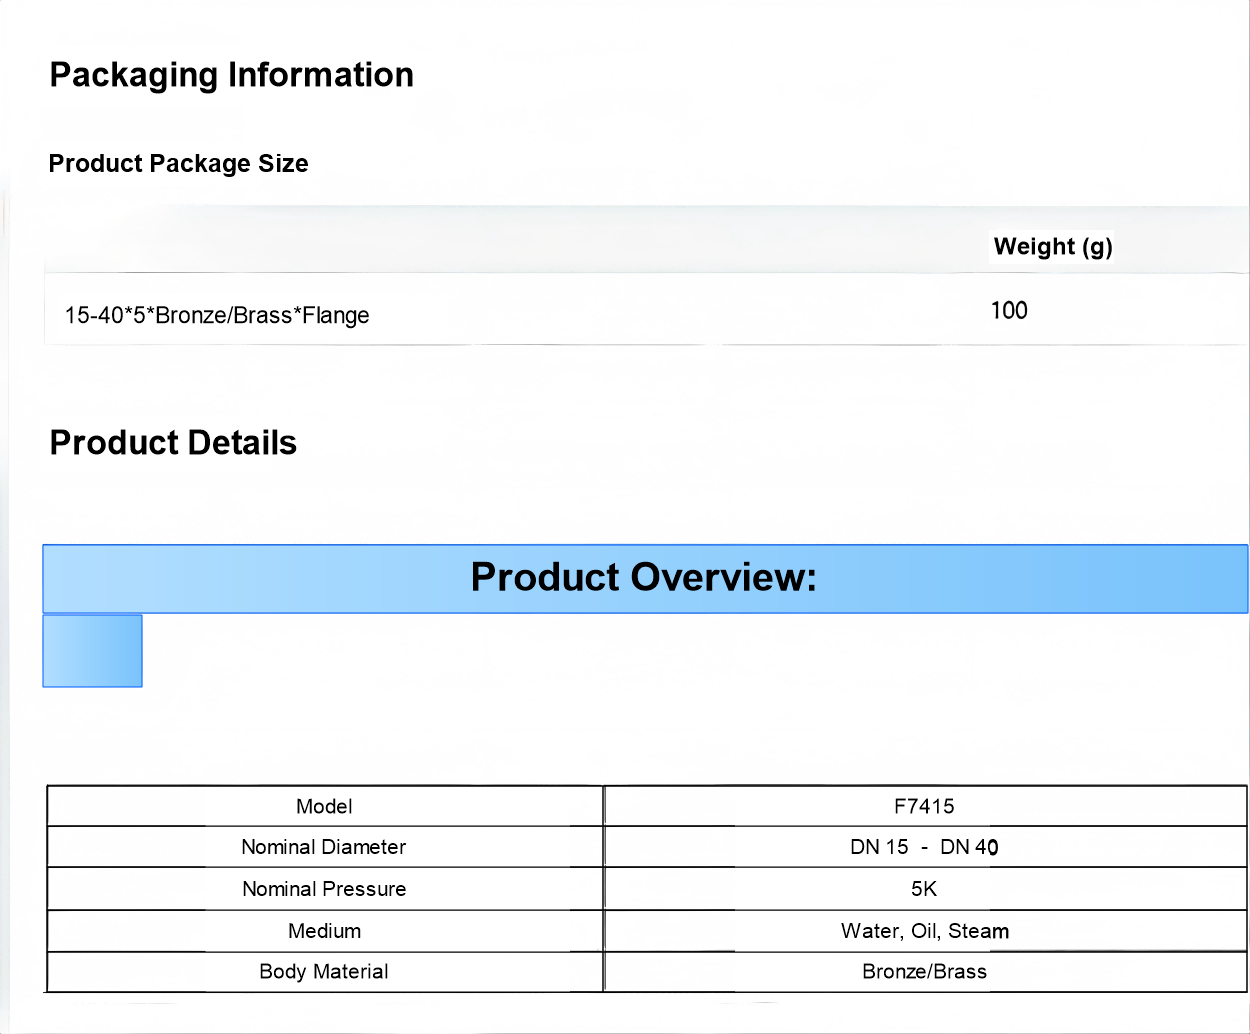The width and height of the screenshot is (1250, 1034).
Task: Click the 'Bronze/Brass' material value
Action: 925,971
